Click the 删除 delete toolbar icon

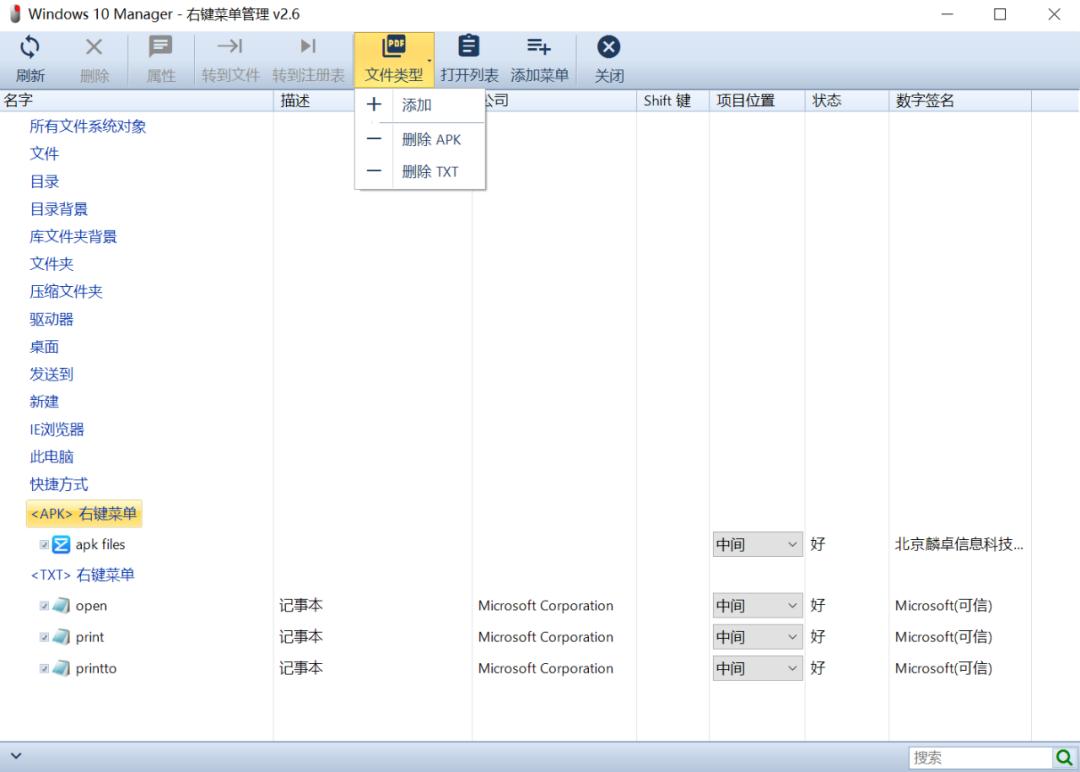click(94, 47)
